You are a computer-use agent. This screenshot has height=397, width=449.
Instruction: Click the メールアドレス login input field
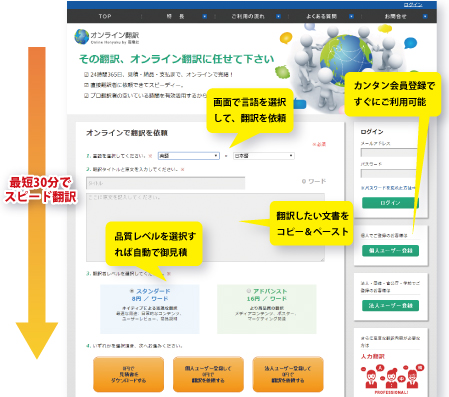tap(389, 153)
